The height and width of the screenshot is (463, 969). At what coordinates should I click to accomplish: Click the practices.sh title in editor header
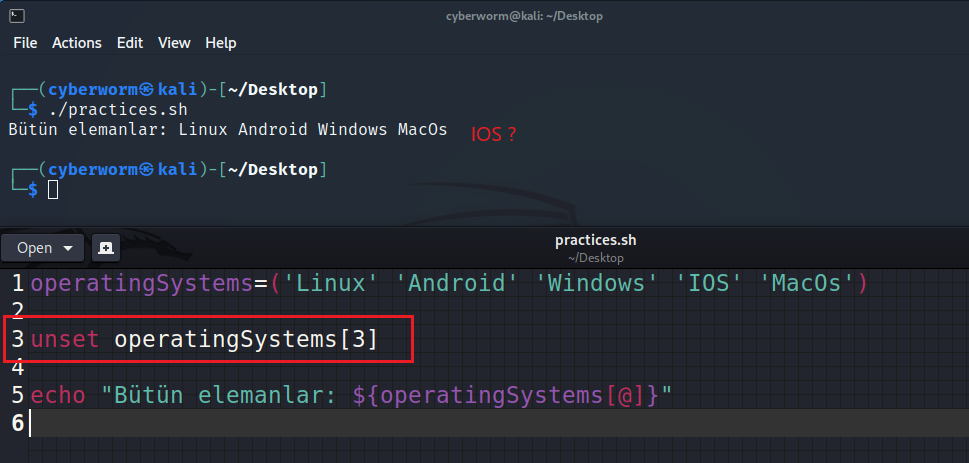595,241
